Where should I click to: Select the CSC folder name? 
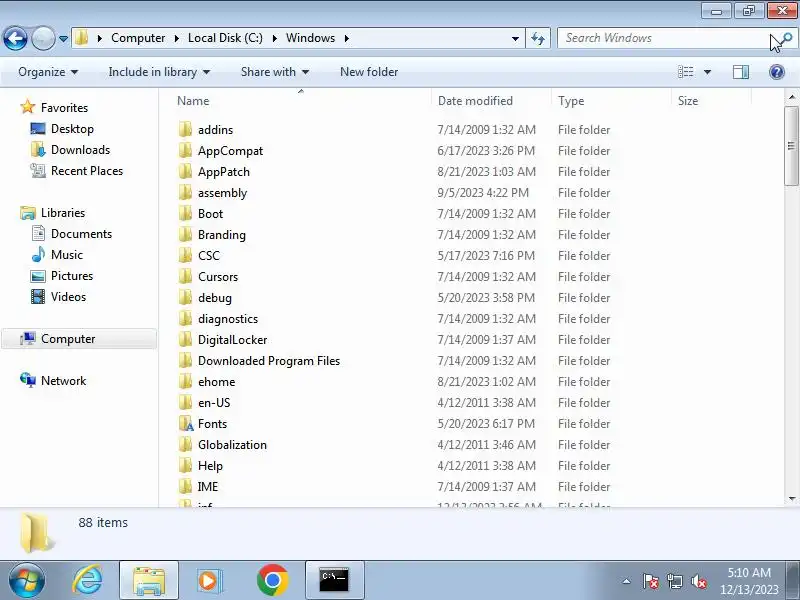click(x=209, y=256)
